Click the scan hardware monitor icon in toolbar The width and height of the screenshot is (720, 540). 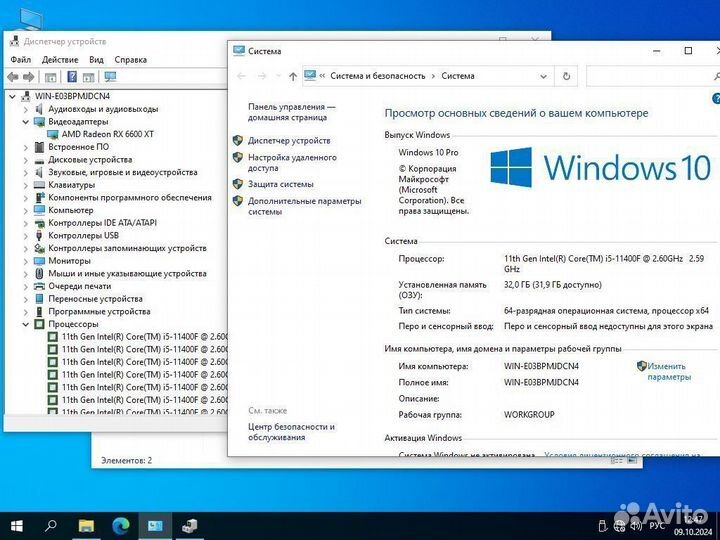tap(110, 77)
